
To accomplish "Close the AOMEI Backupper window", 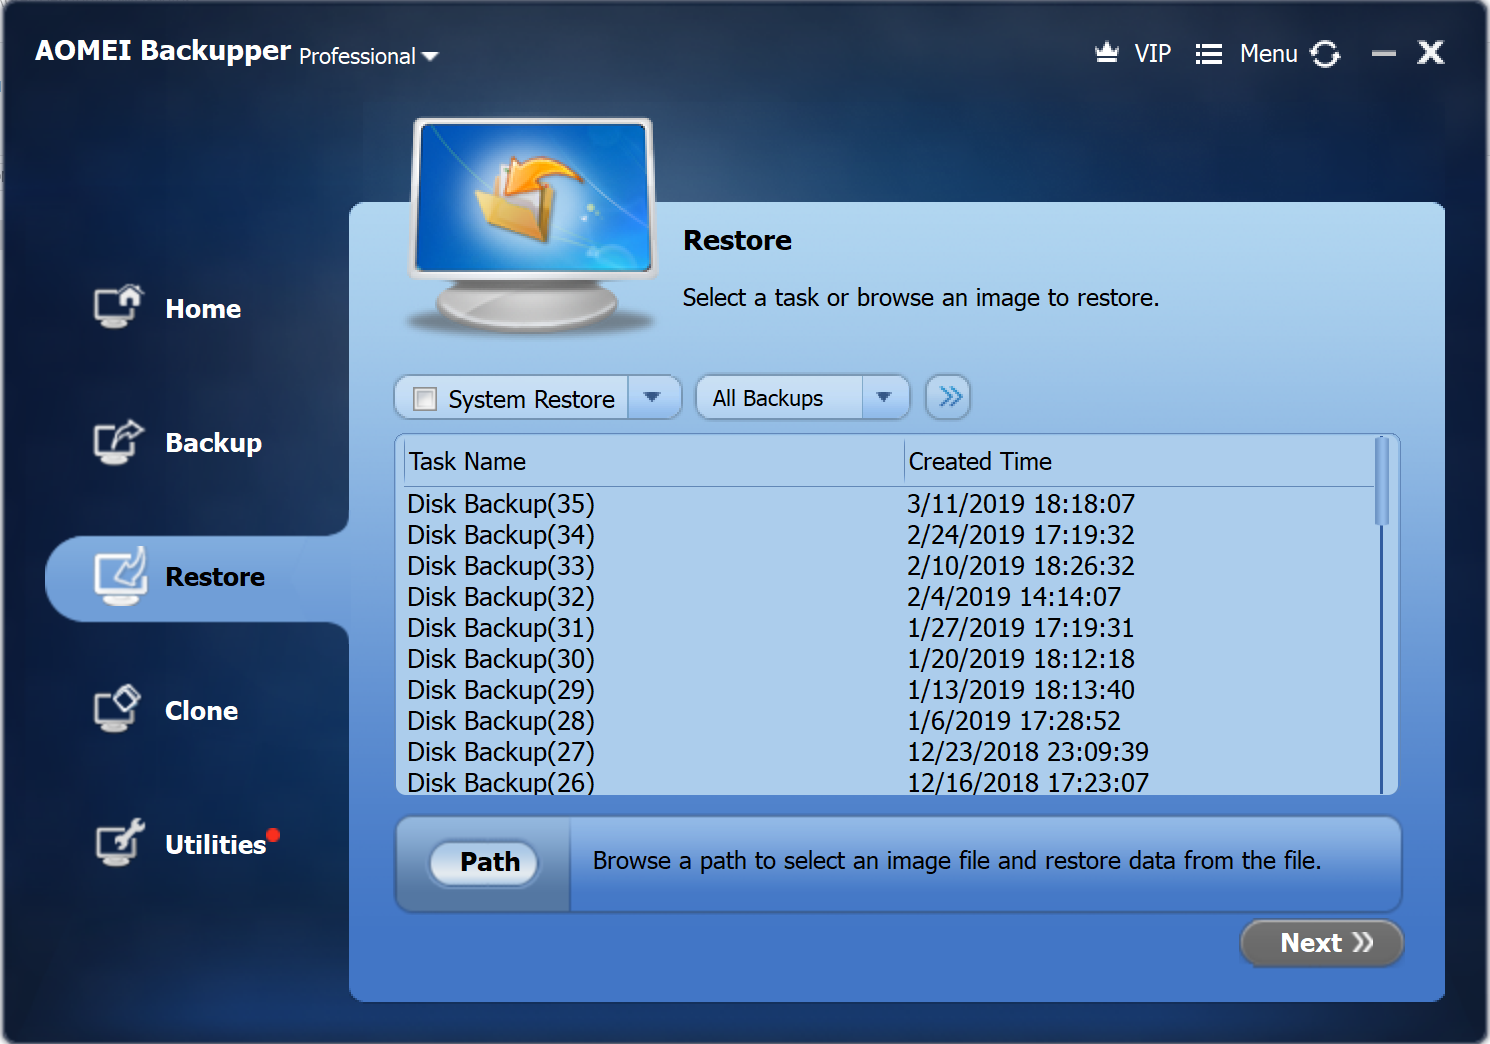I will [x=1431, y=52].
